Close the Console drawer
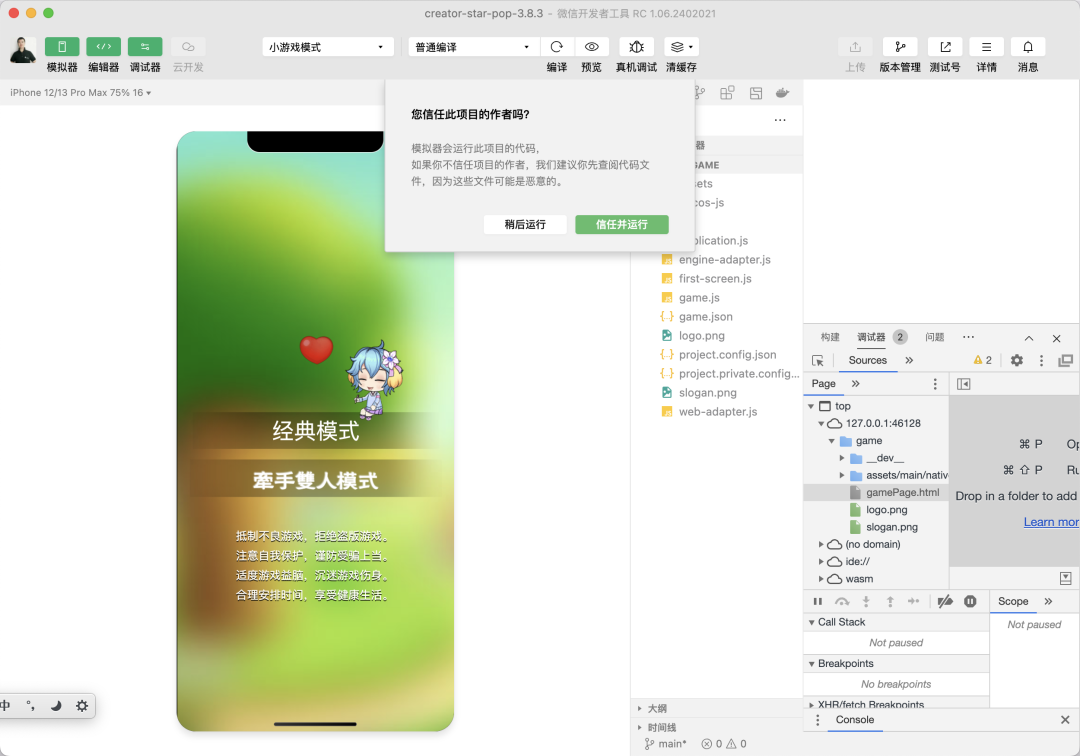Viewport: 1080px width, 756px height. 1065,720
